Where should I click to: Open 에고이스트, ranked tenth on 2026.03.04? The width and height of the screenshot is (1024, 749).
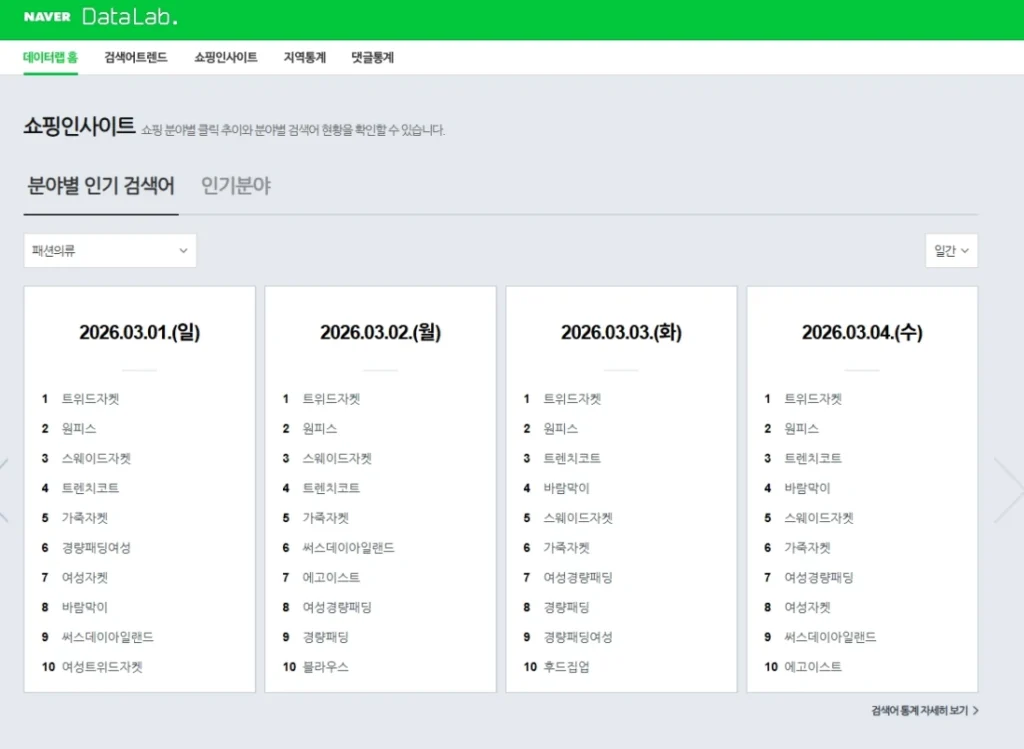coord(812,667)
